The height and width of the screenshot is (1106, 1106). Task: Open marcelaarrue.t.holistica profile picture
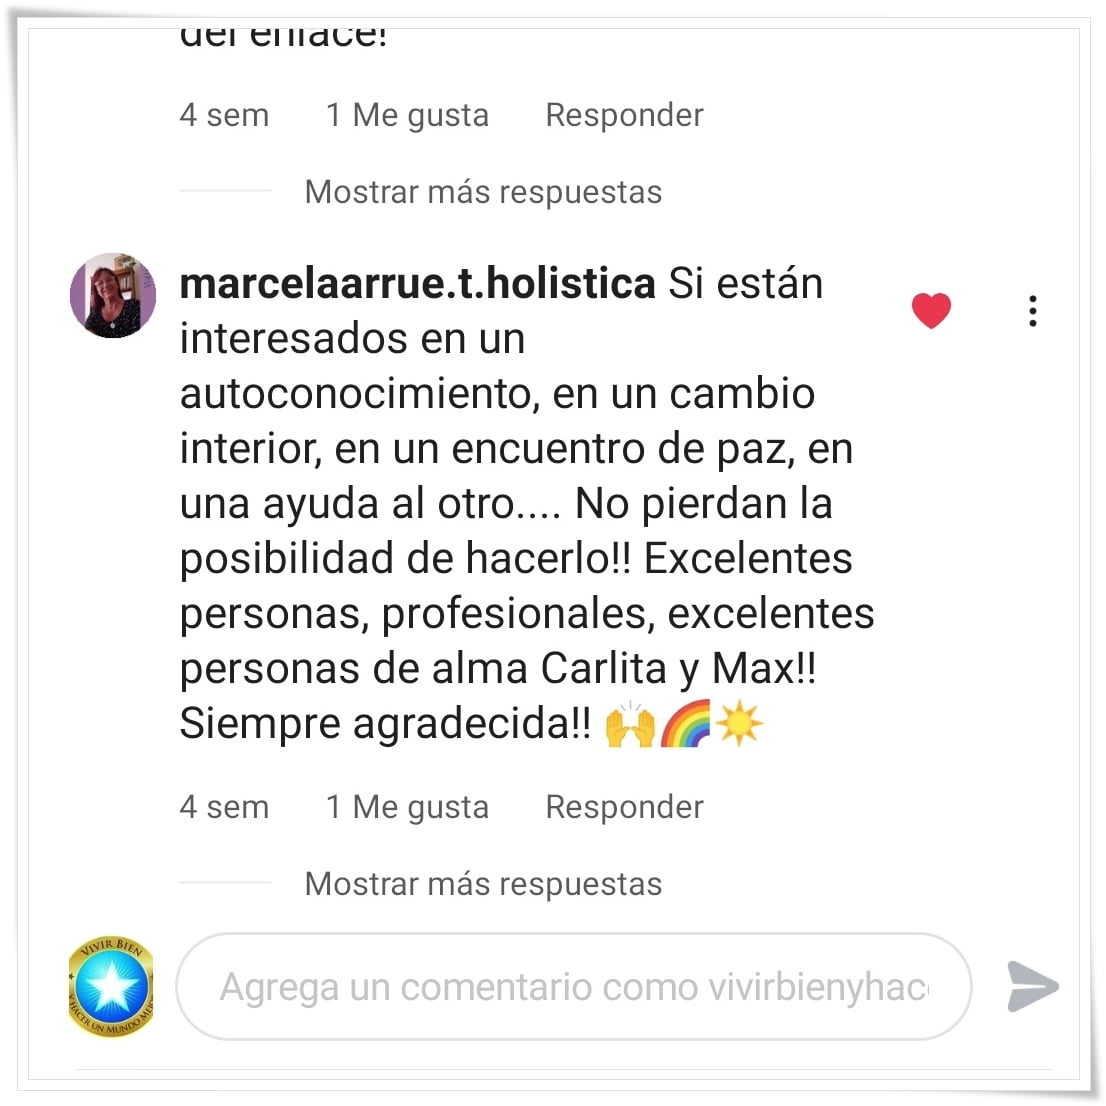[x=113, y=296]
